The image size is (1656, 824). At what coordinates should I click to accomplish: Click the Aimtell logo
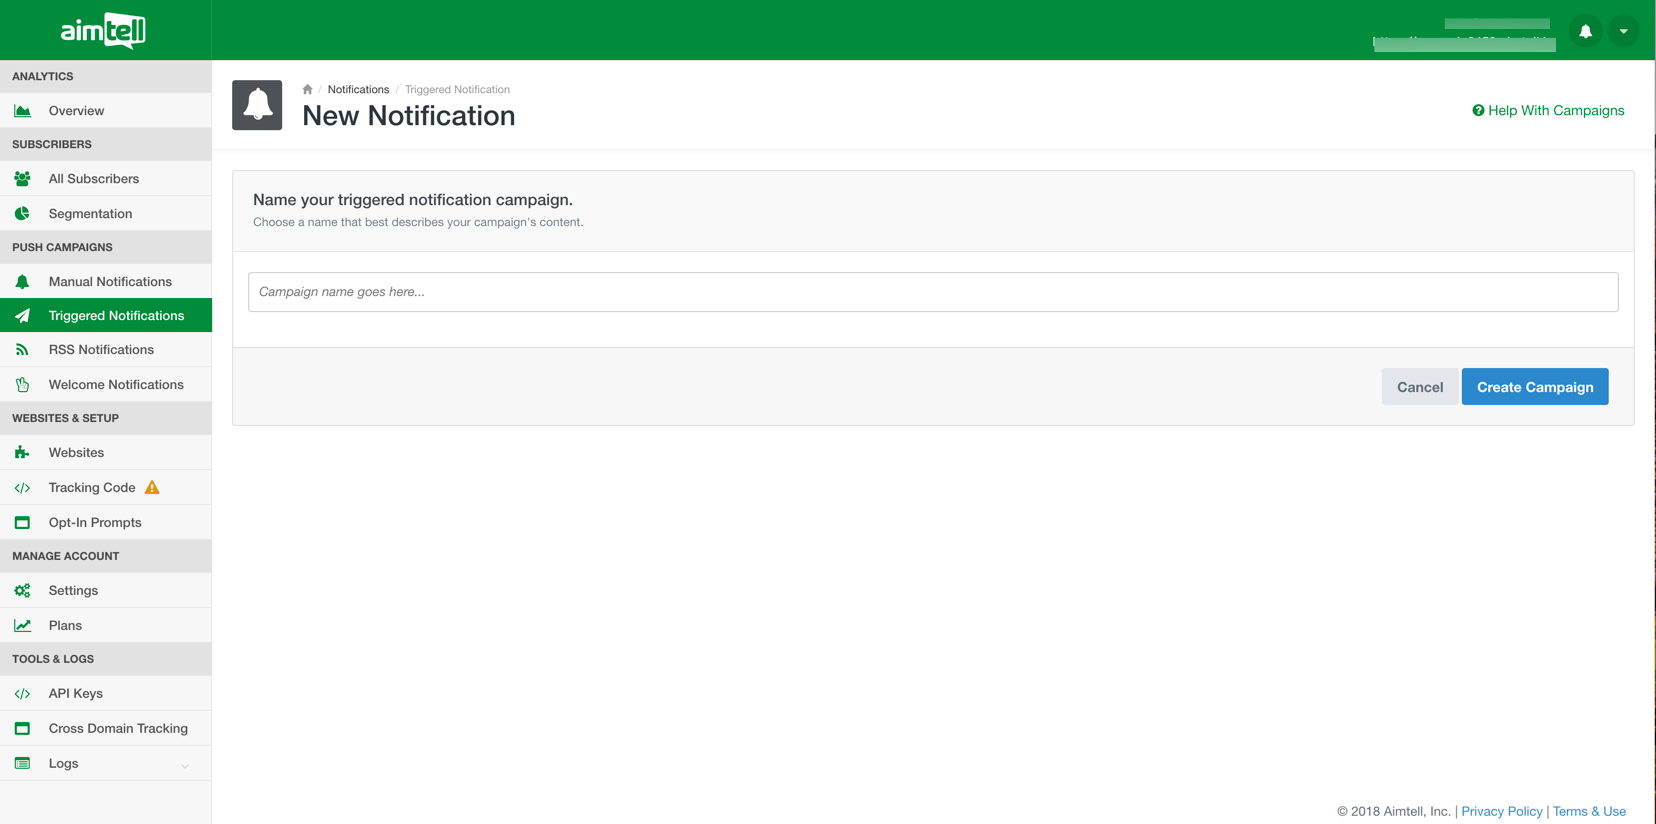103,31
